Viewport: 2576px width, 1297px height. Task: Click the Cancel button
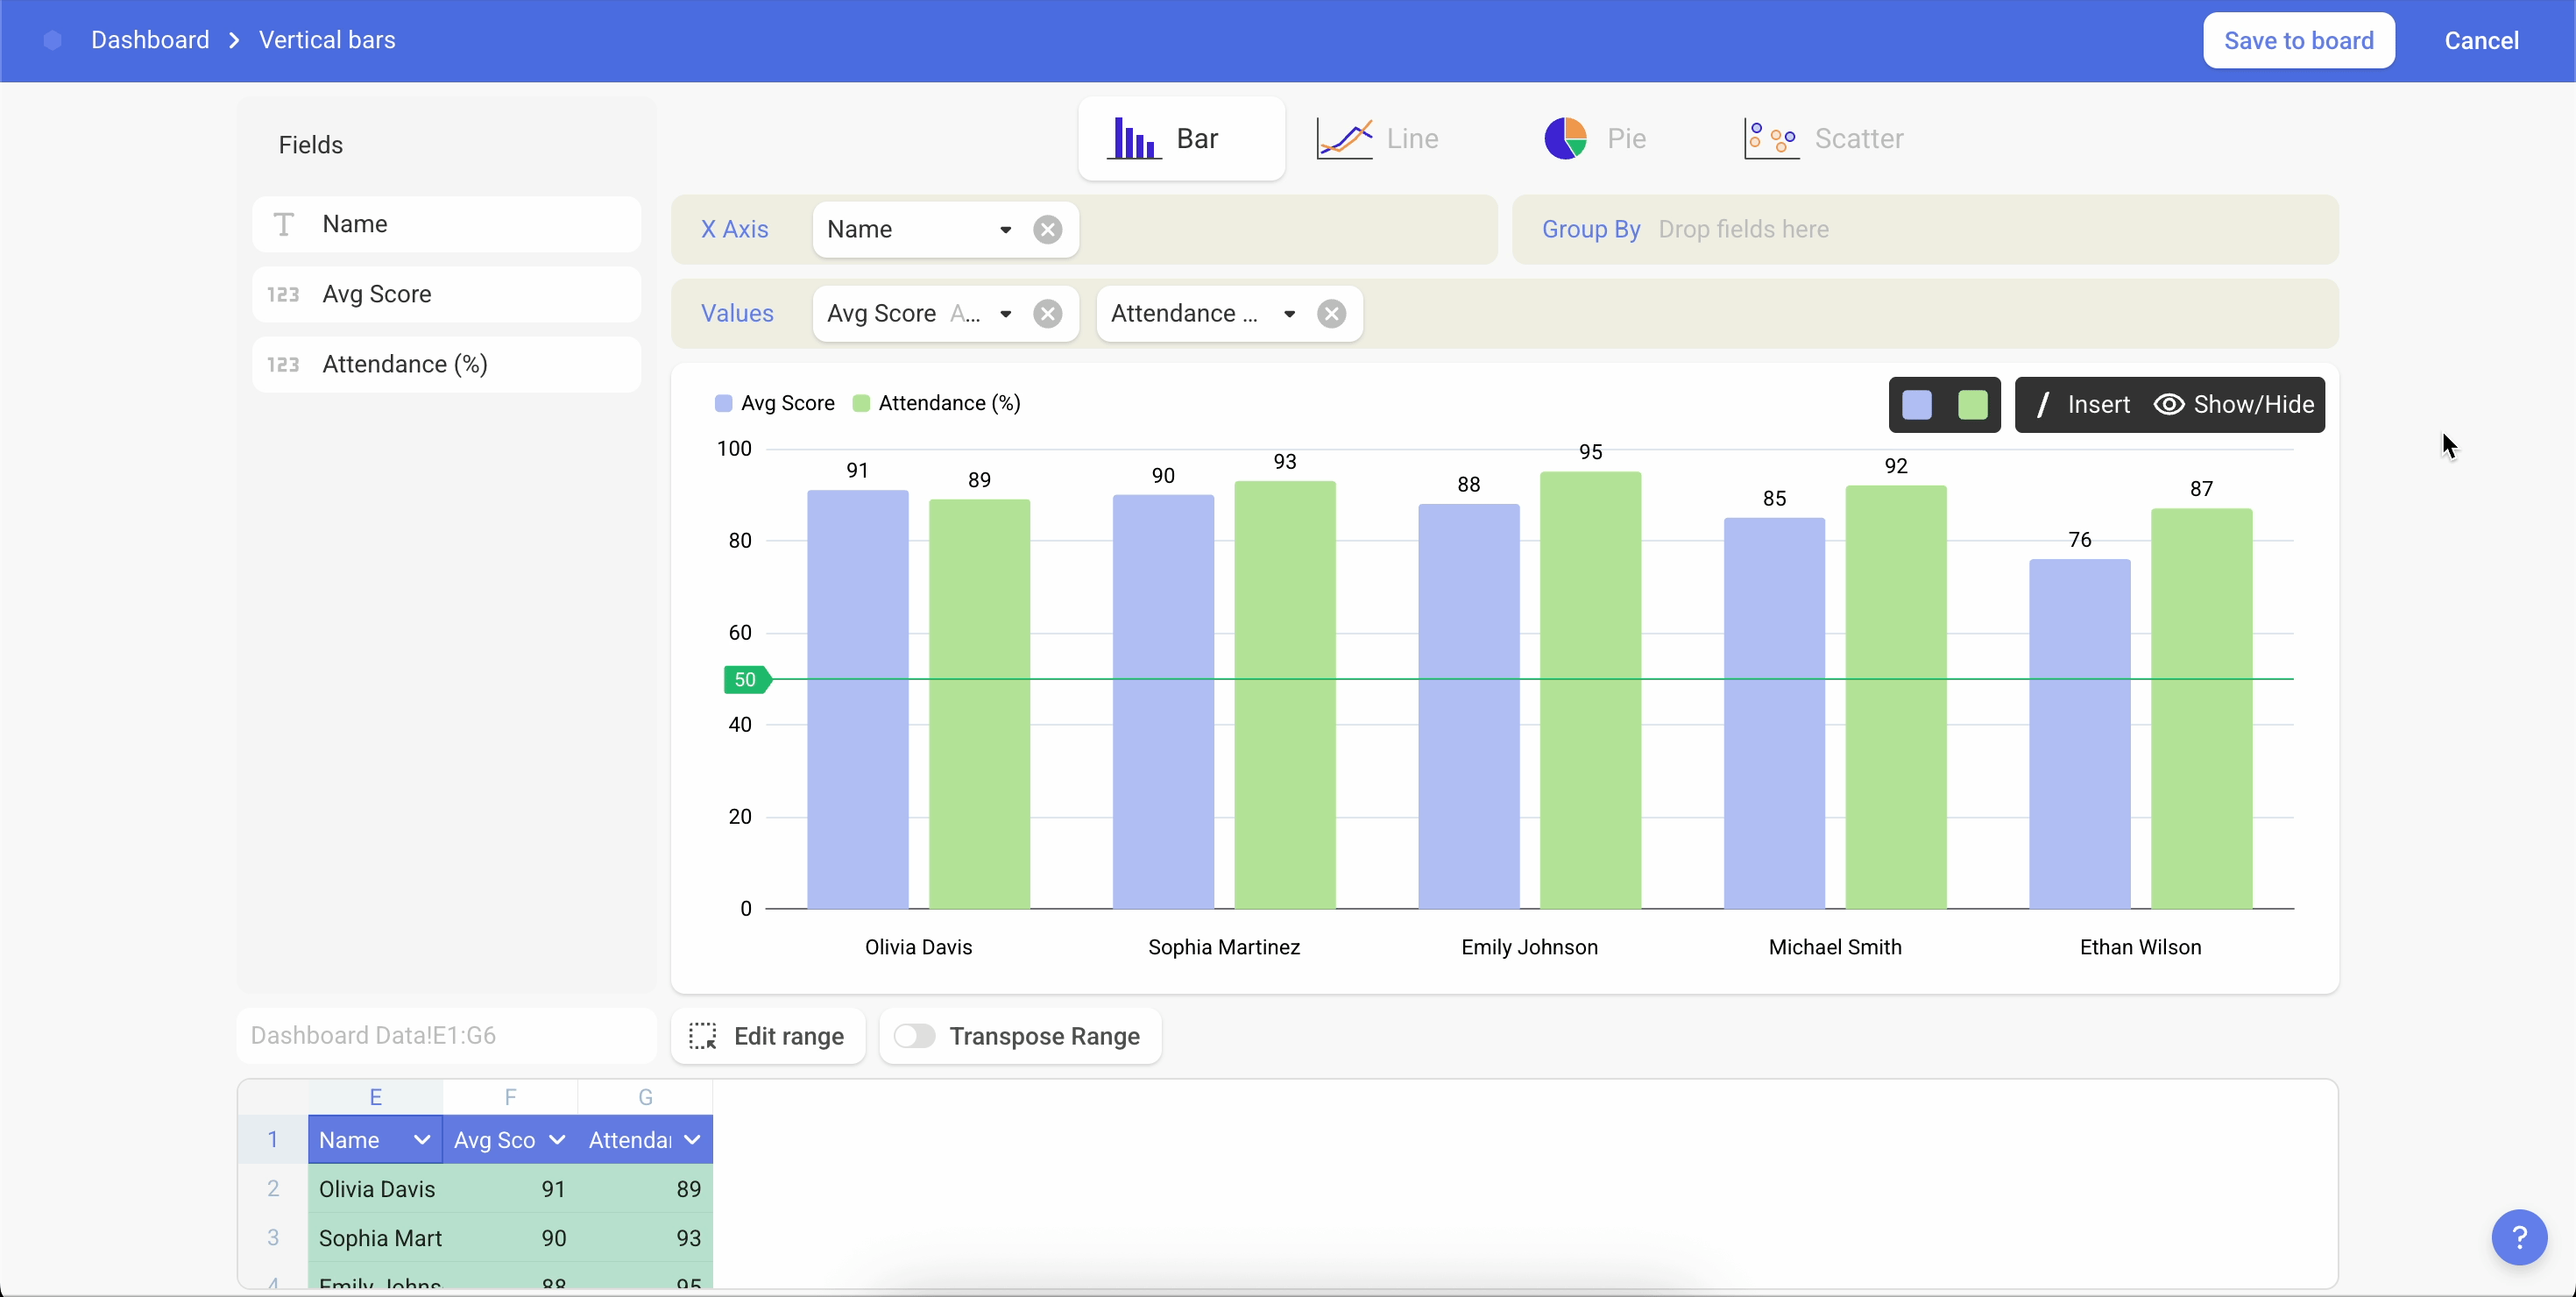pos(2481,41)
